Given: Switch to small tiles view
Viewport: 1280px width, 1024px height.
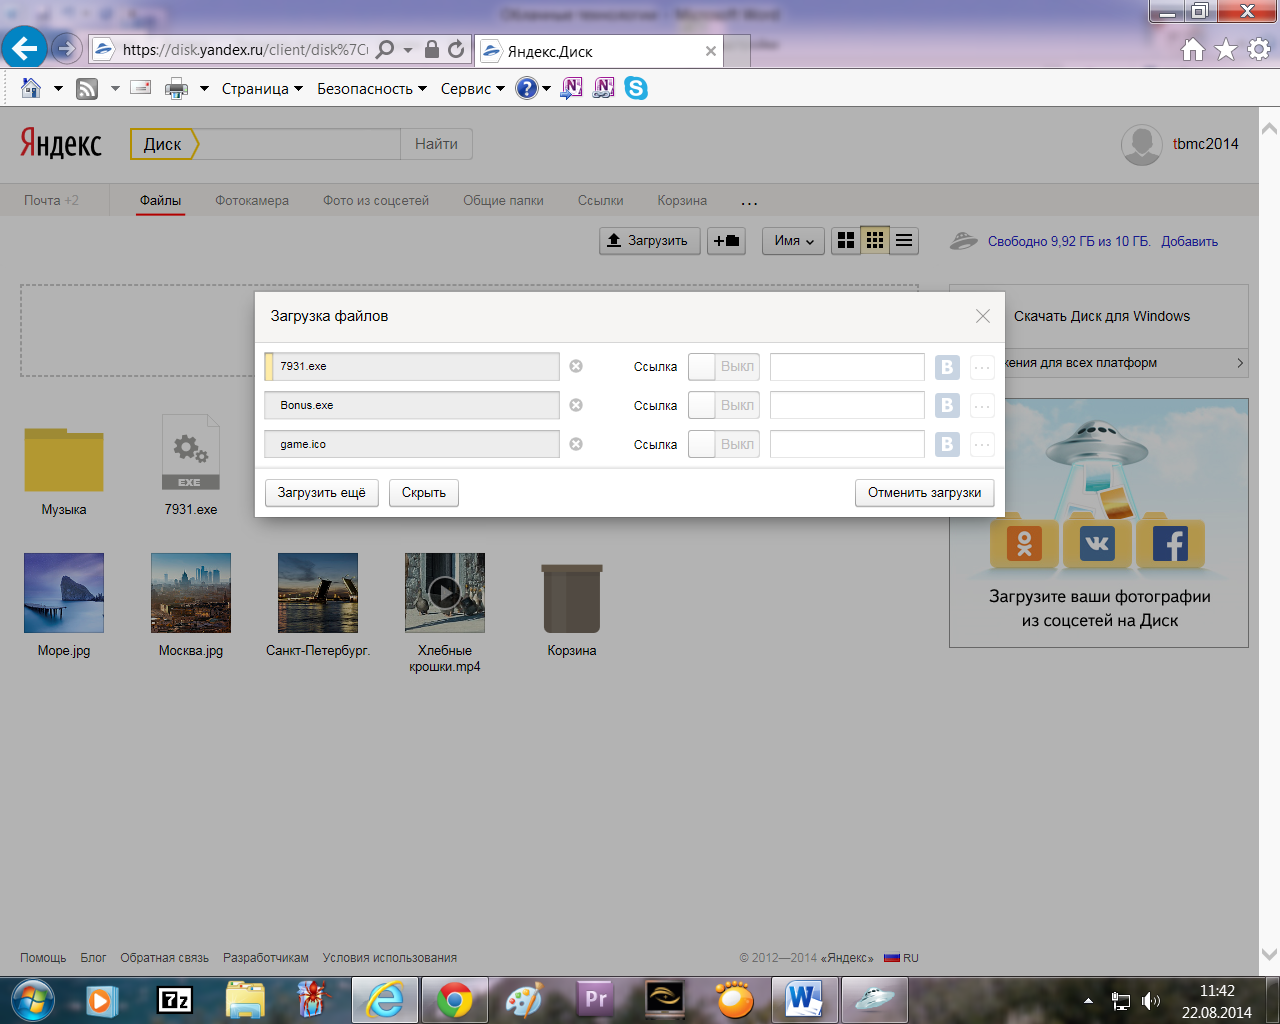Looking at the screenshot, I should (875, 240).
